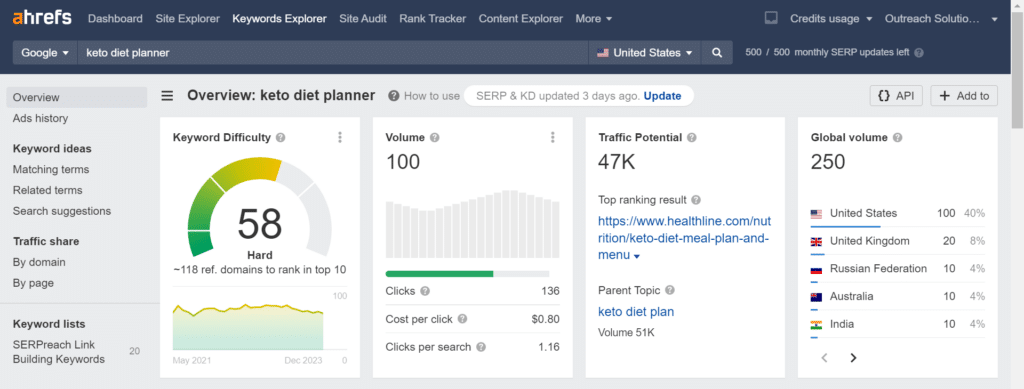
Task: Go to next page of global volume countries
Action: click(x=853, y=358)
